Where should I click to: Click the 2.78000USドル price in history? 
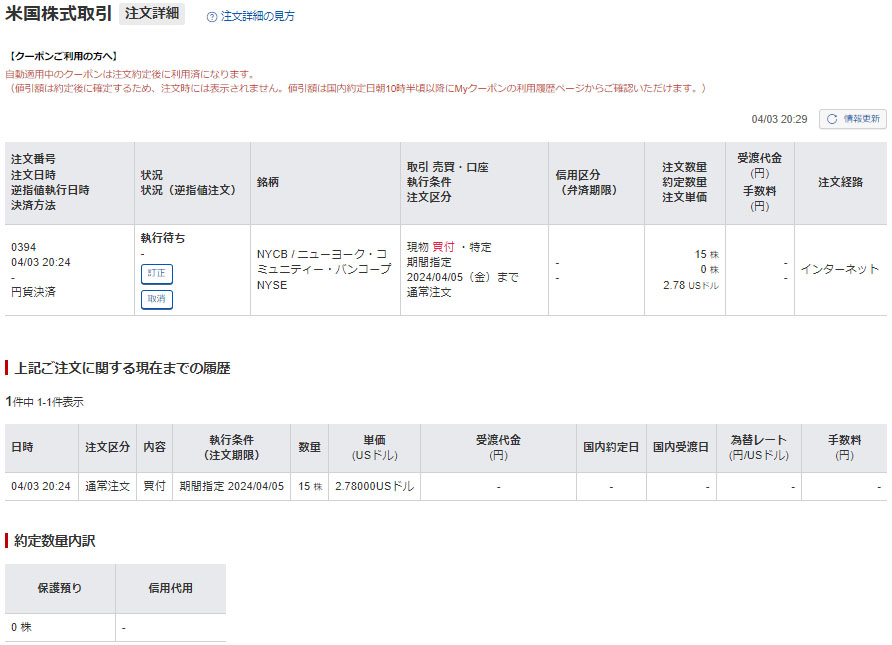[x=374, y=487]
